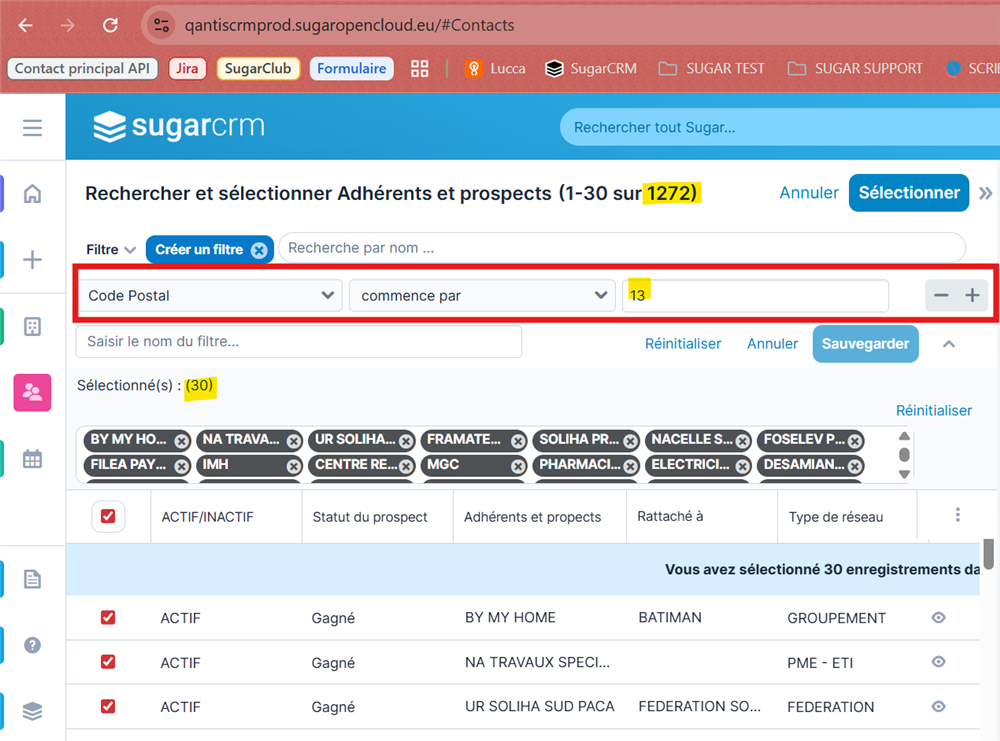Uncheck the UR SOLIHA SUD PACA row checkbox
Viewport: 1000px width, 741px height.
pos(108,706)
